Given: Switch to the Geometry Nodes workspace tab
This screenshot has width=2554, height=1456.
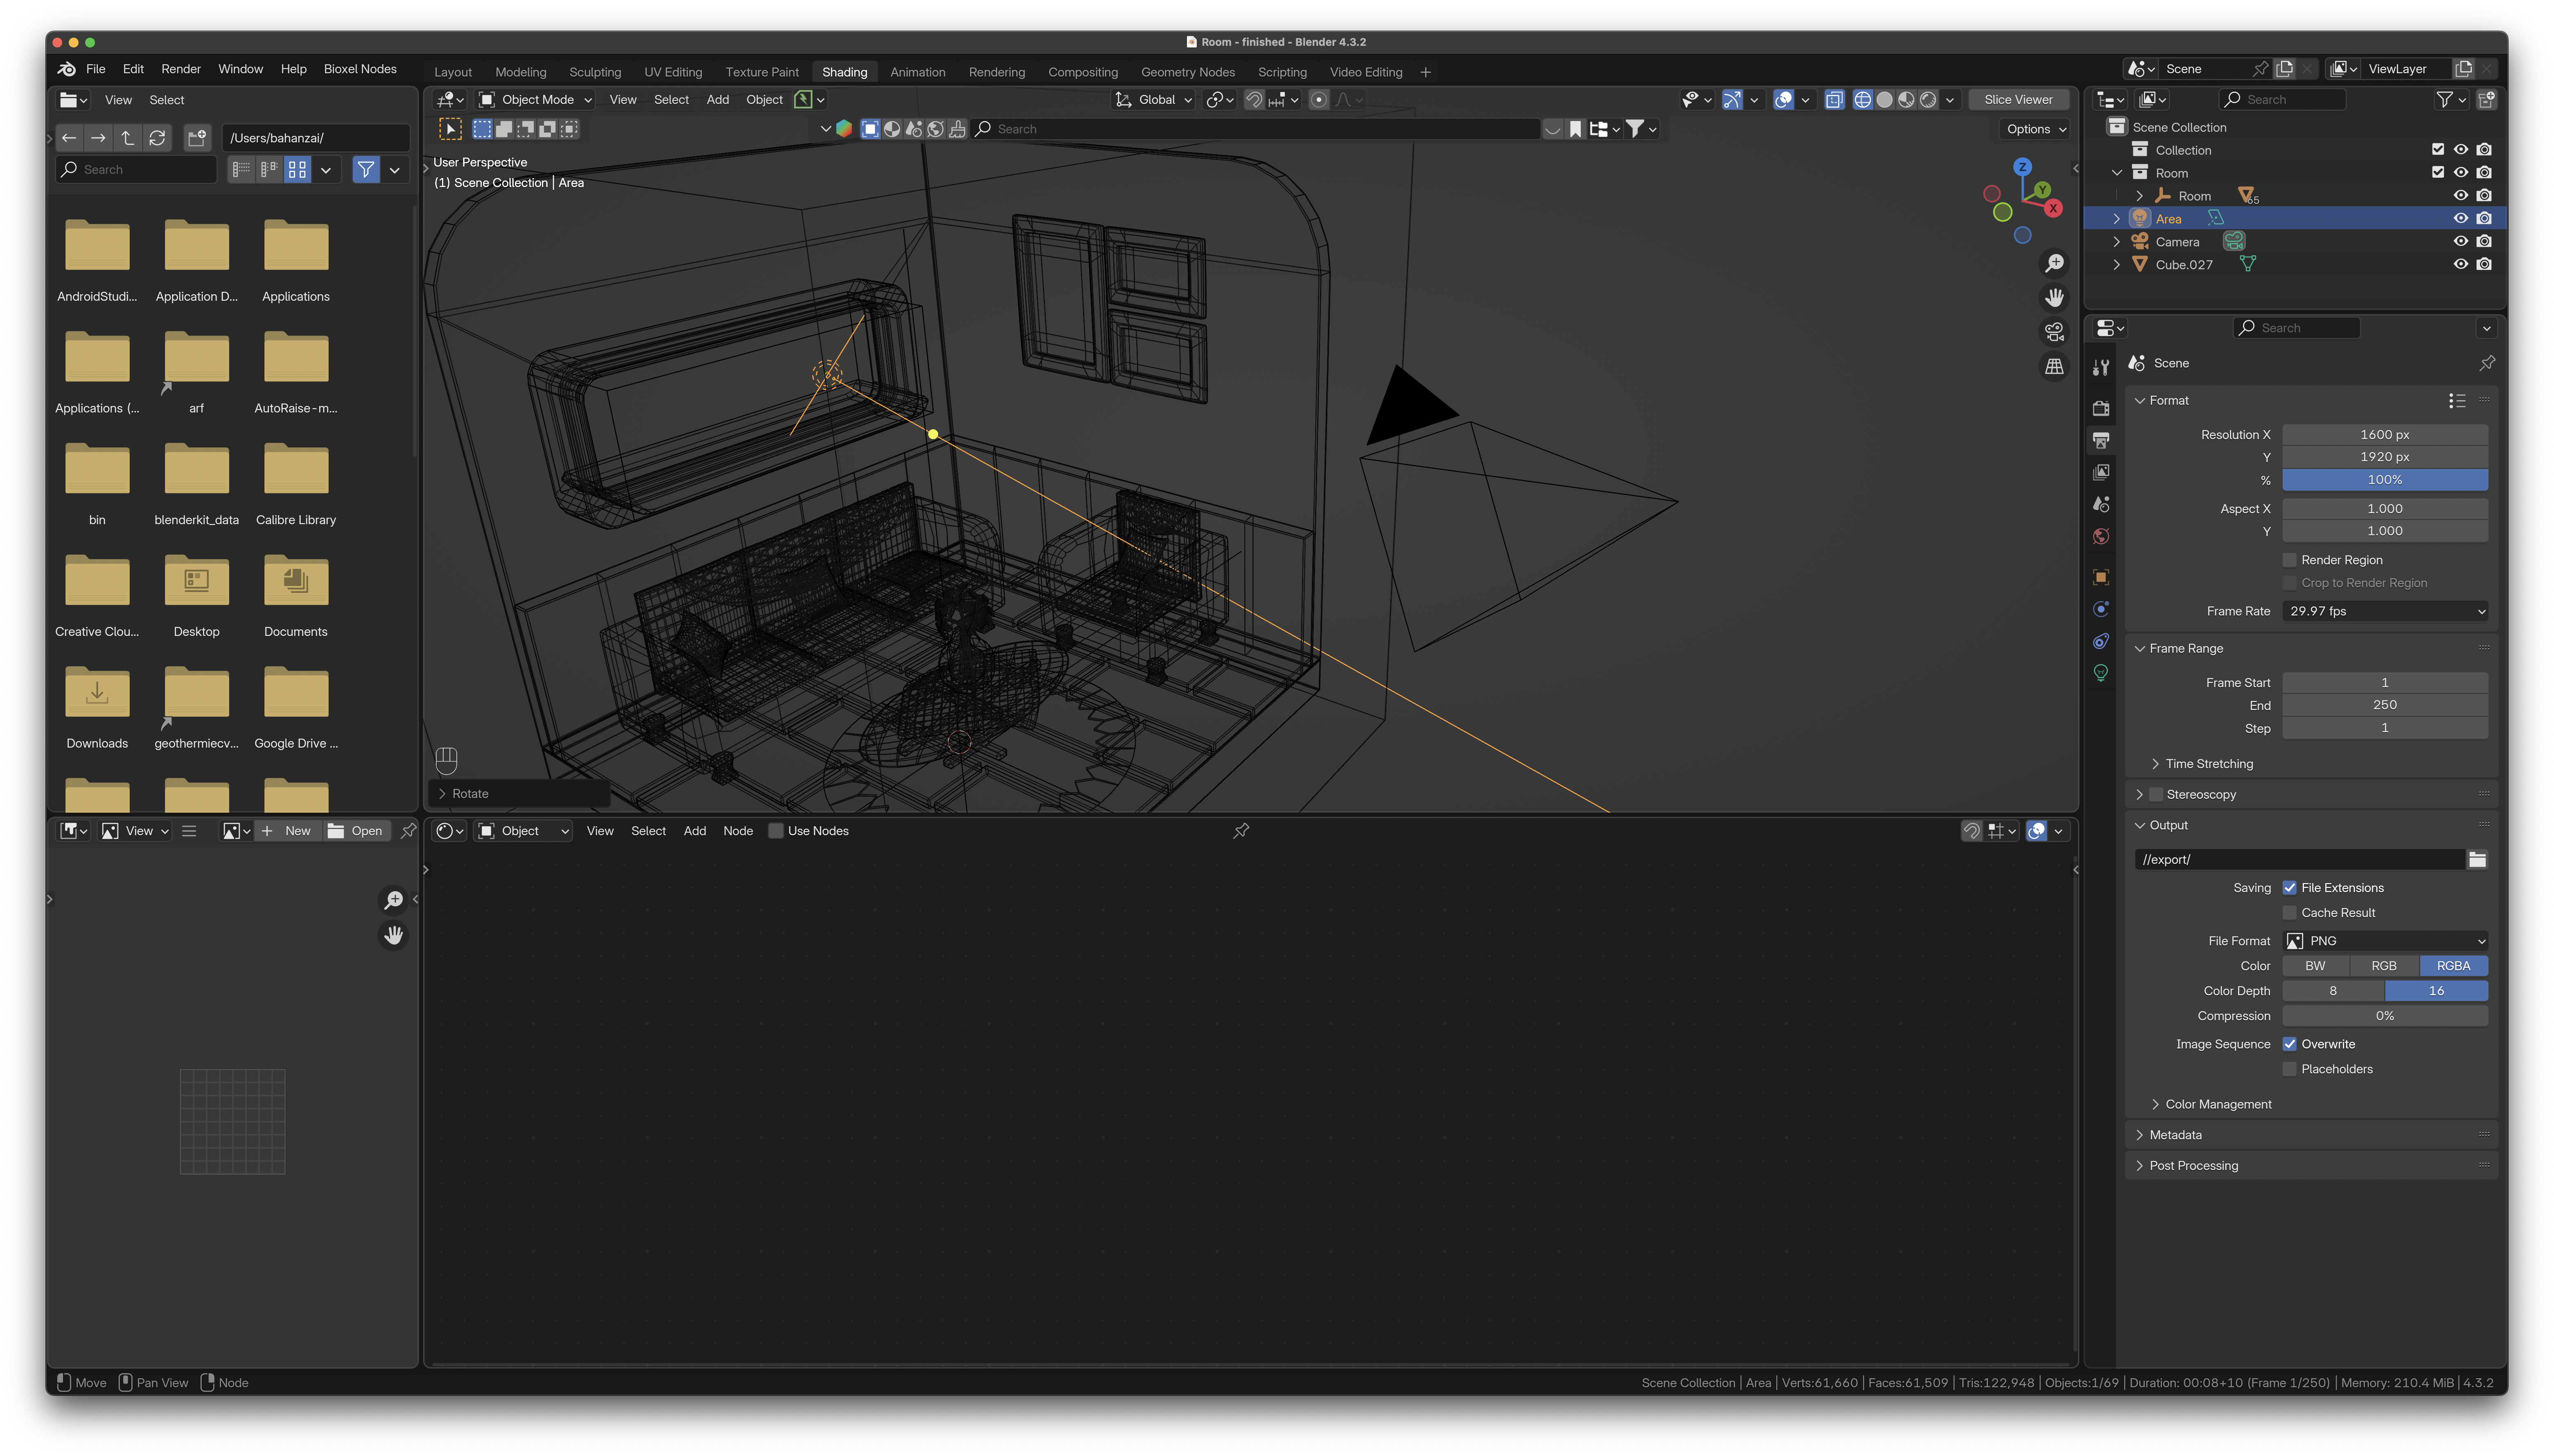Looking at the screenshot, I should coord(1188,72).
